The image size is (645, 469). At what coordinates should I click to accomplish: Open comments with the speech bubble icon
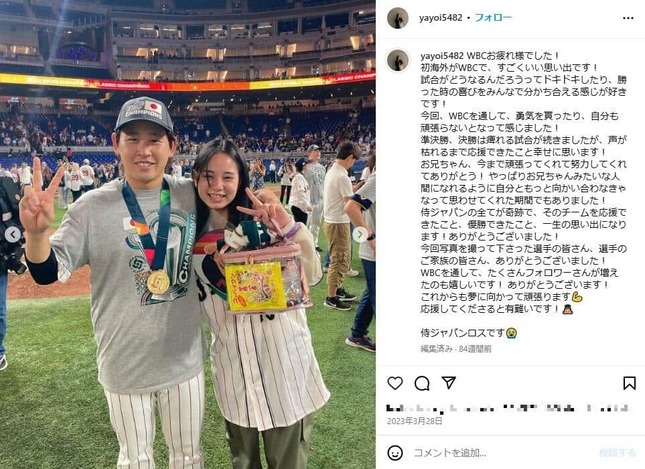[422, 383]
